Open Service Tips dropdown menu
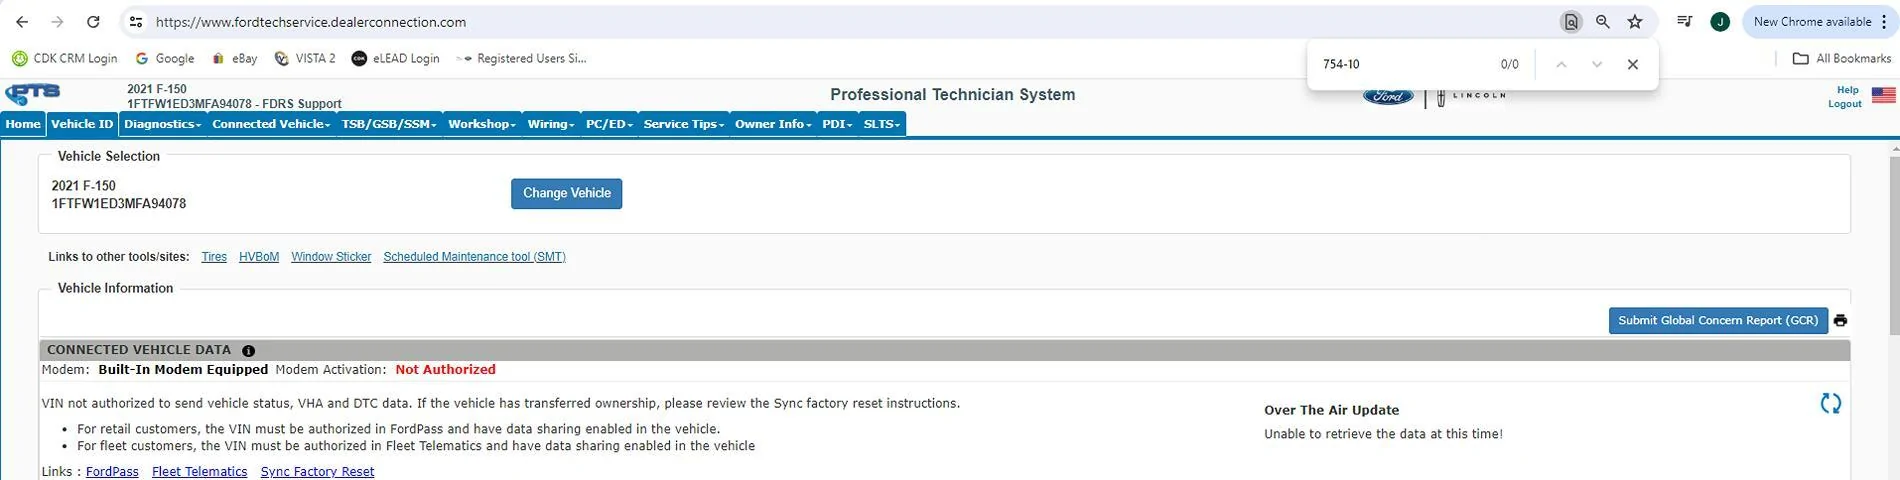The height and width of the screenshot is (480, 1900). 684,124
